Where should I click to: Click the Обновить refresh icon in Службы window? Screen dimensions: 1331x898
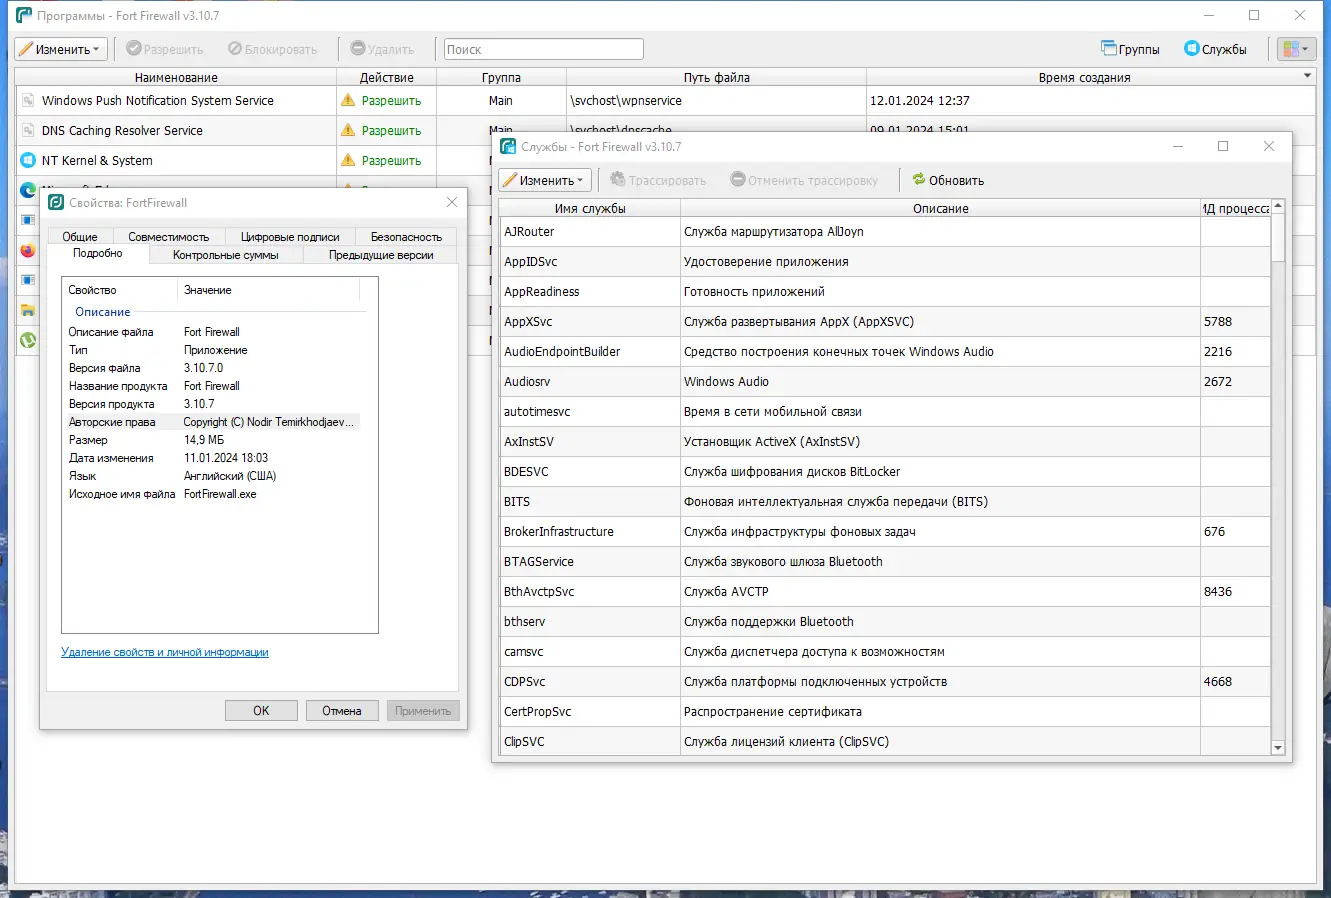tap(920, 180)
